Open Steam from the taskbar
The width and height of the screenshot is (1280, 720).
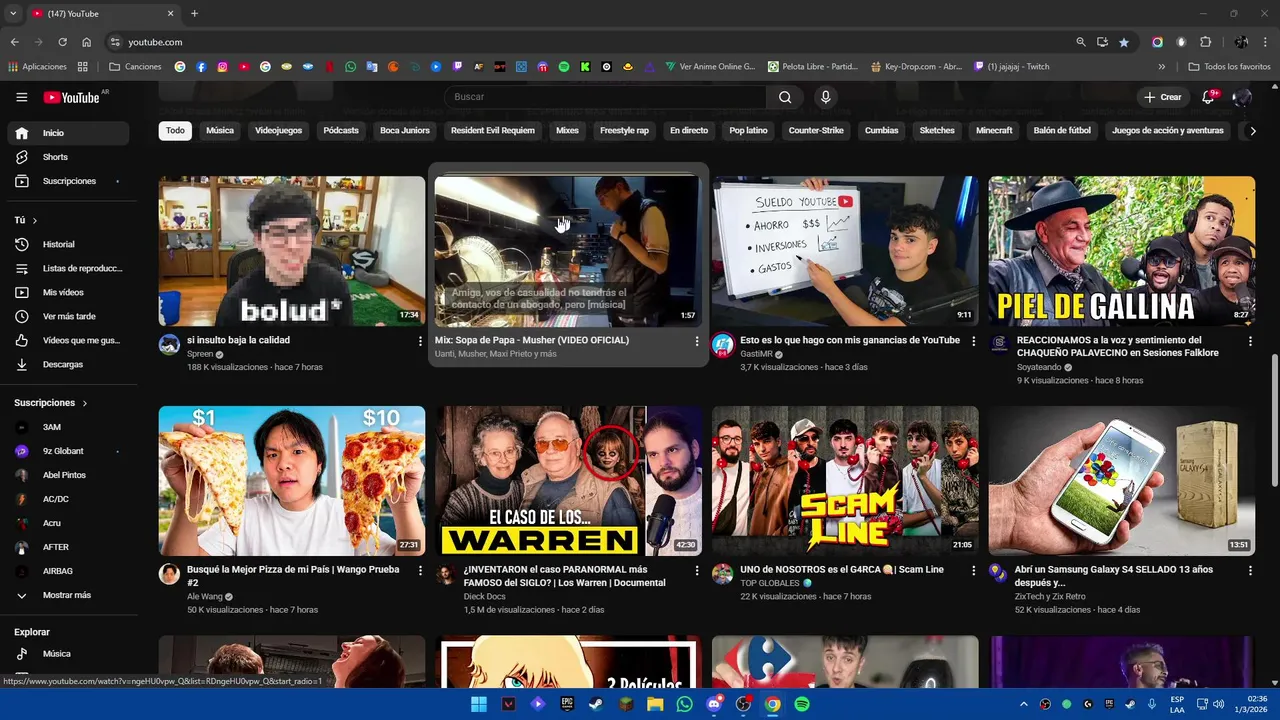pyautogui.click(x=597, y=704)
